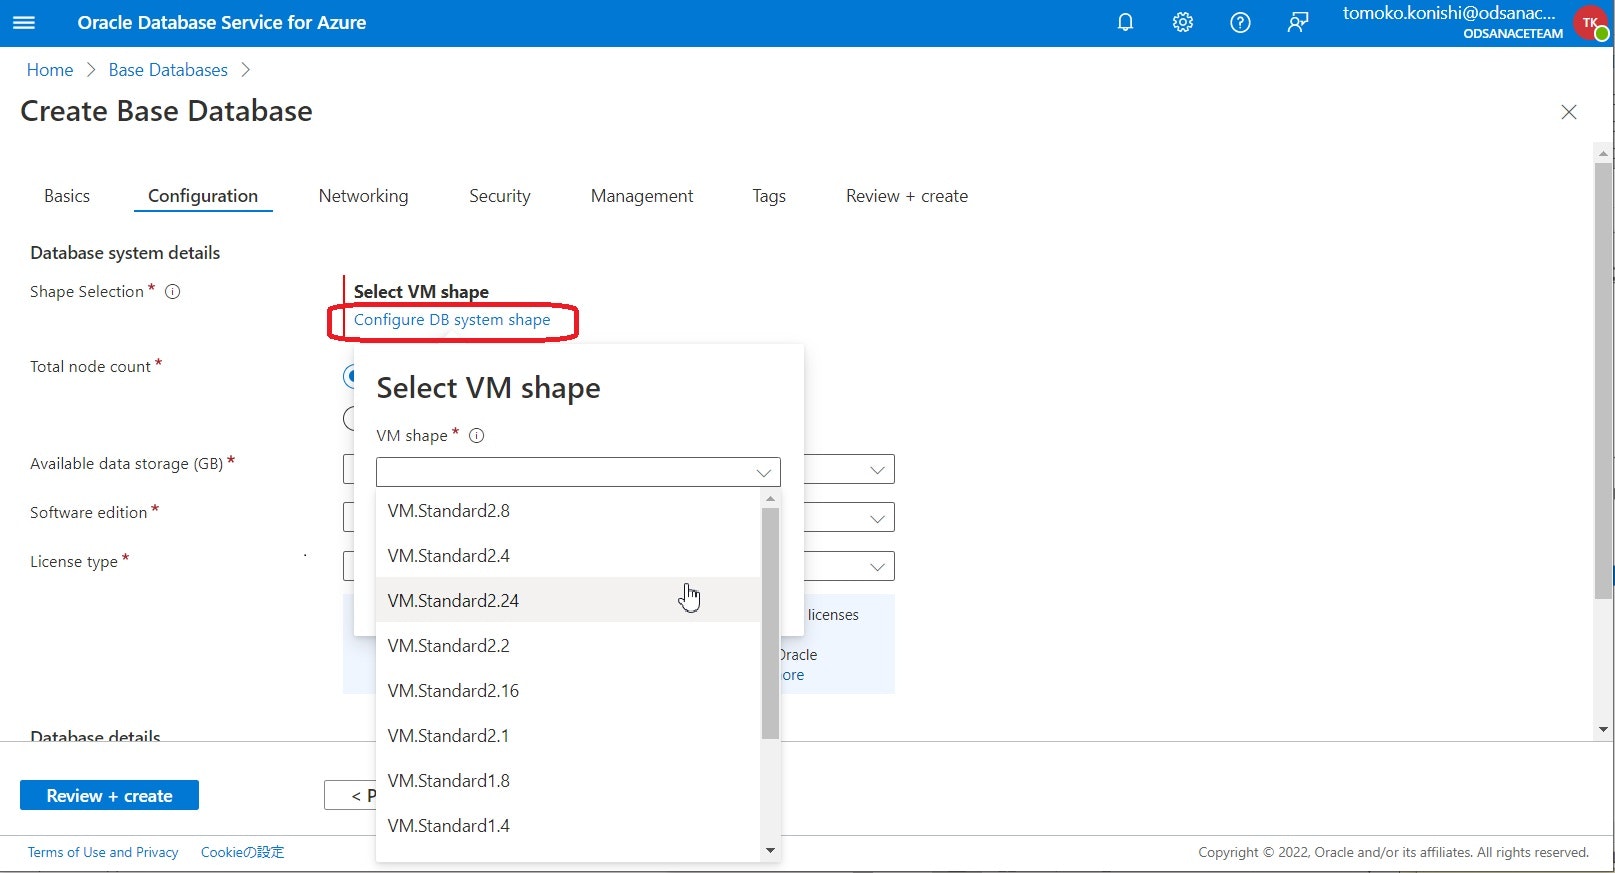Click the dropdown list scroll-down arrow
Viewport: 1615px width, 873px height.
tap(770, 851)
